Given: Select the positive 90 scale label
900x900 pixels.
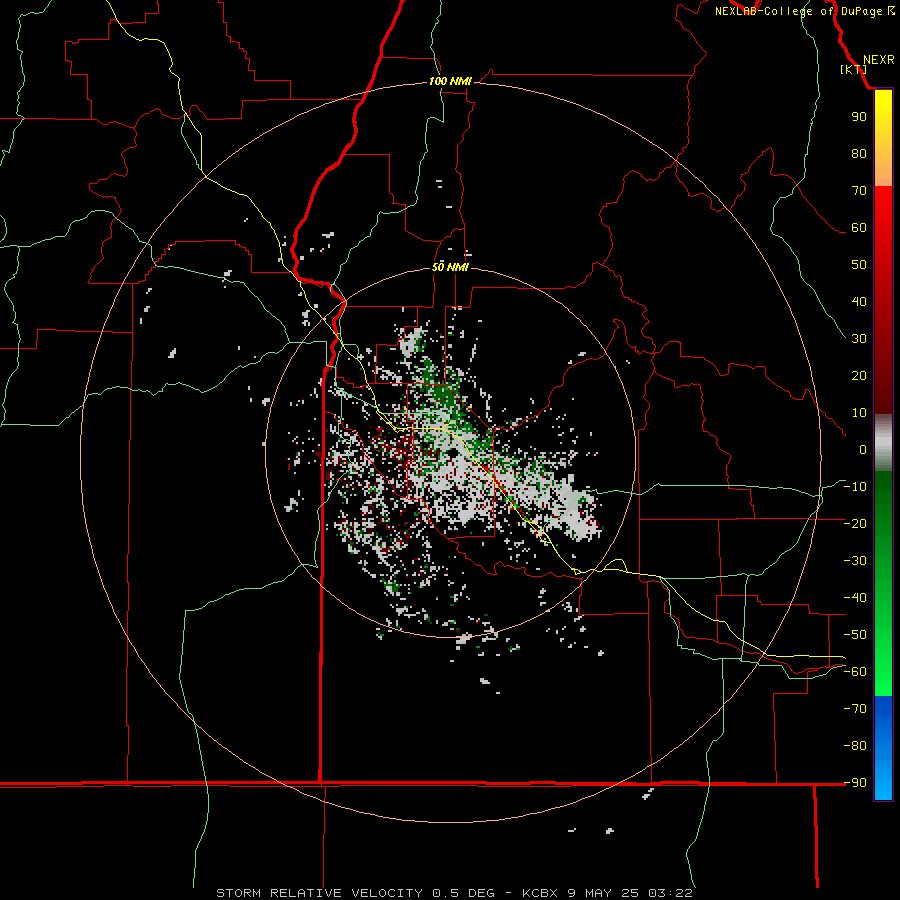Looking at the screenshot, I should (x=859, y=117).
